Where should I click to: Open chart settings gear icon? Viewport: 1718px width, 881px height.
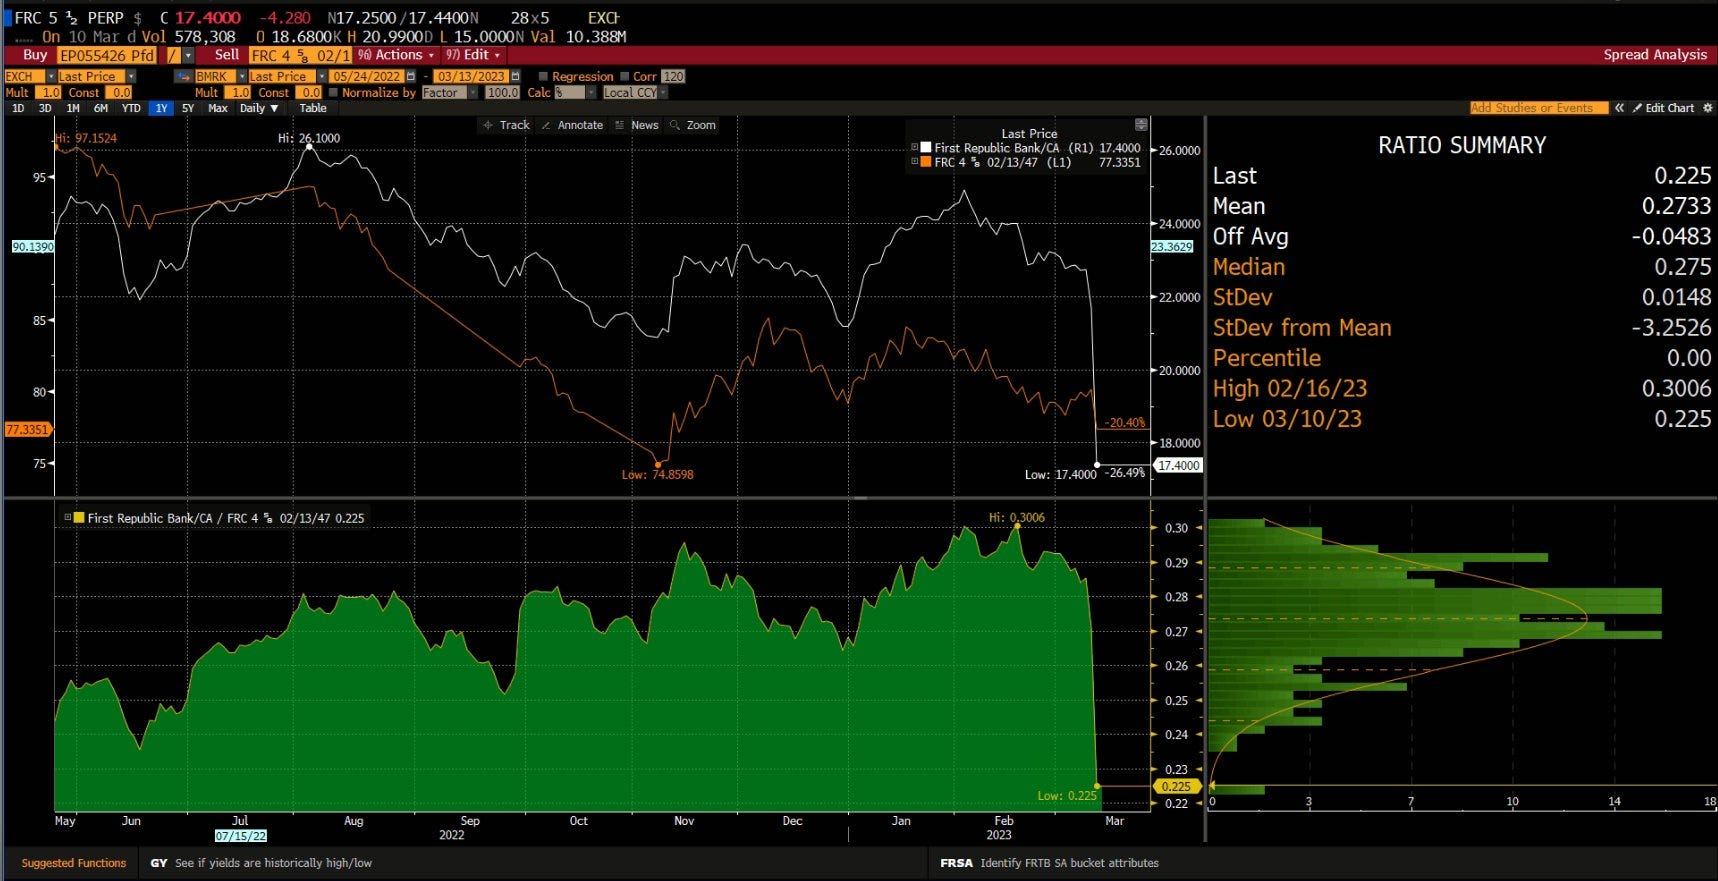(1707, 108)
